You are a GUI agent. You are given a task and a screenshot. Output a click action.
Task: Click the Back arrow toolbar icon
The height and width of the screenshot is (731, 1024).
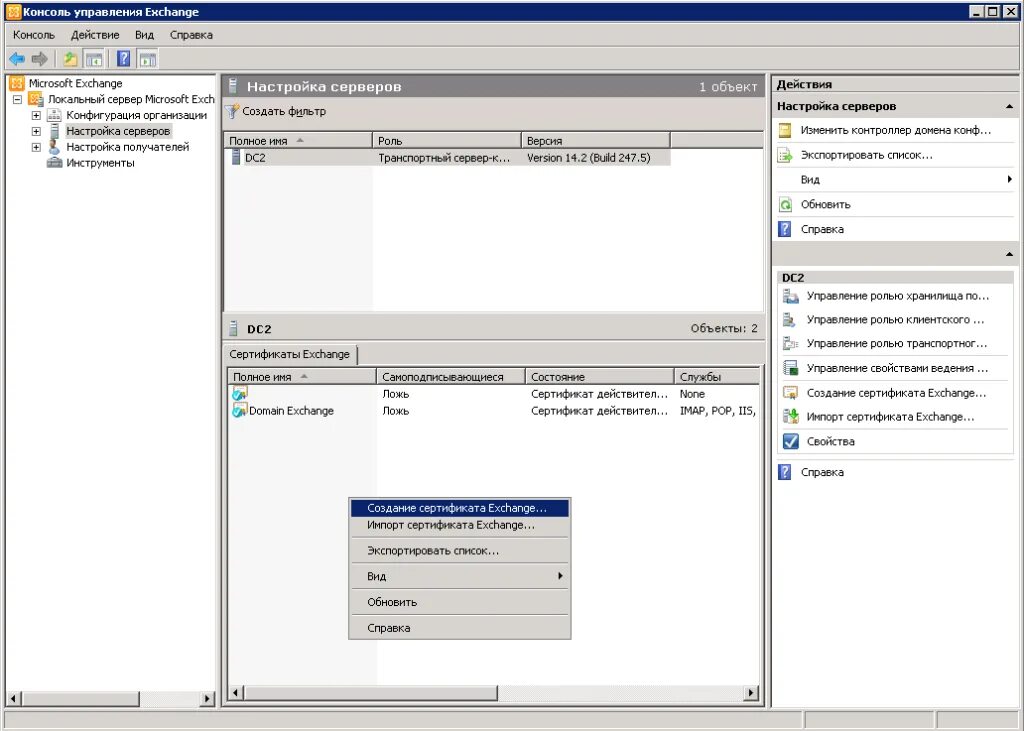coord(17,59)
